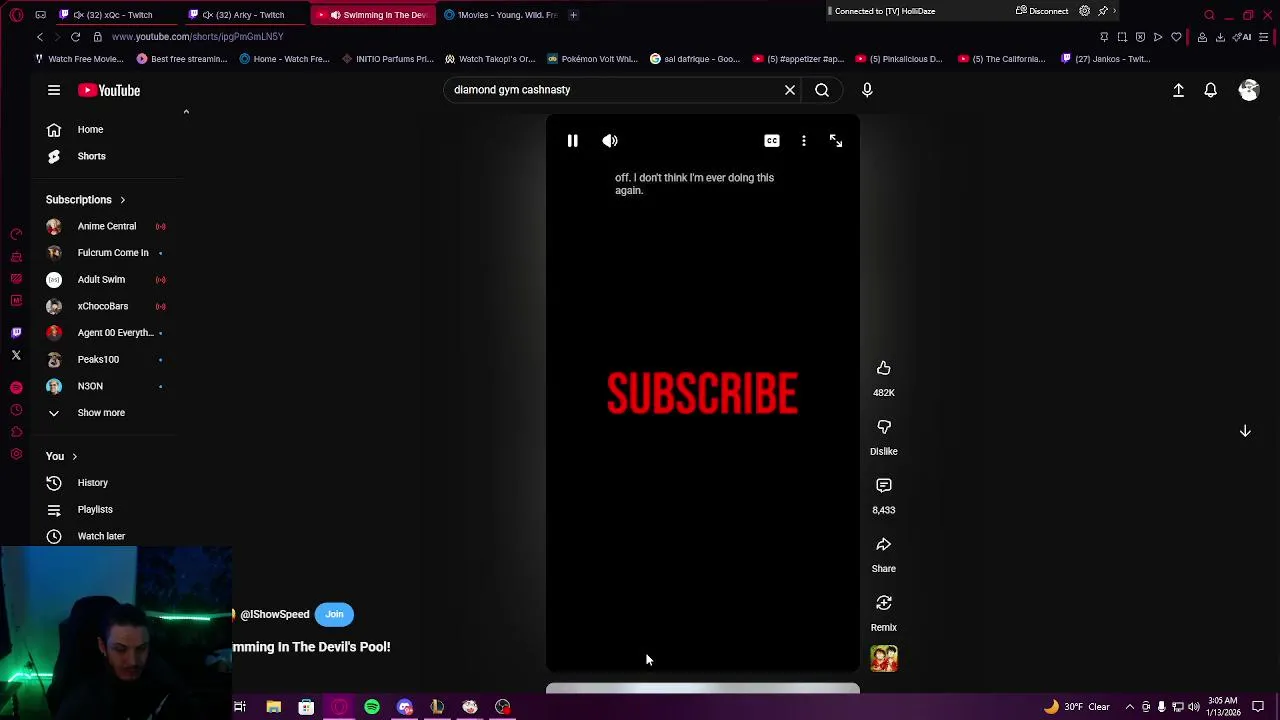Click the Join button for IShowSpeed
Image resolution: width=1280 pixels, height=720 pixels.
334,614
